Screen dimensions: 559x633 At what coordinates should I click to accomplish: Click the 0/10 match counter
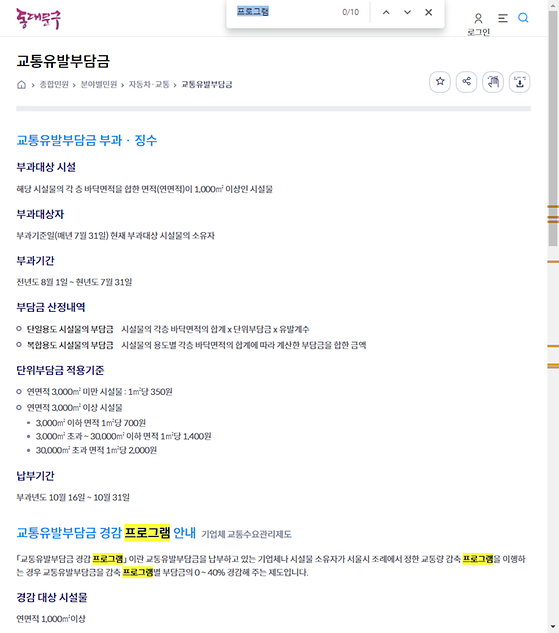point(350,13)
